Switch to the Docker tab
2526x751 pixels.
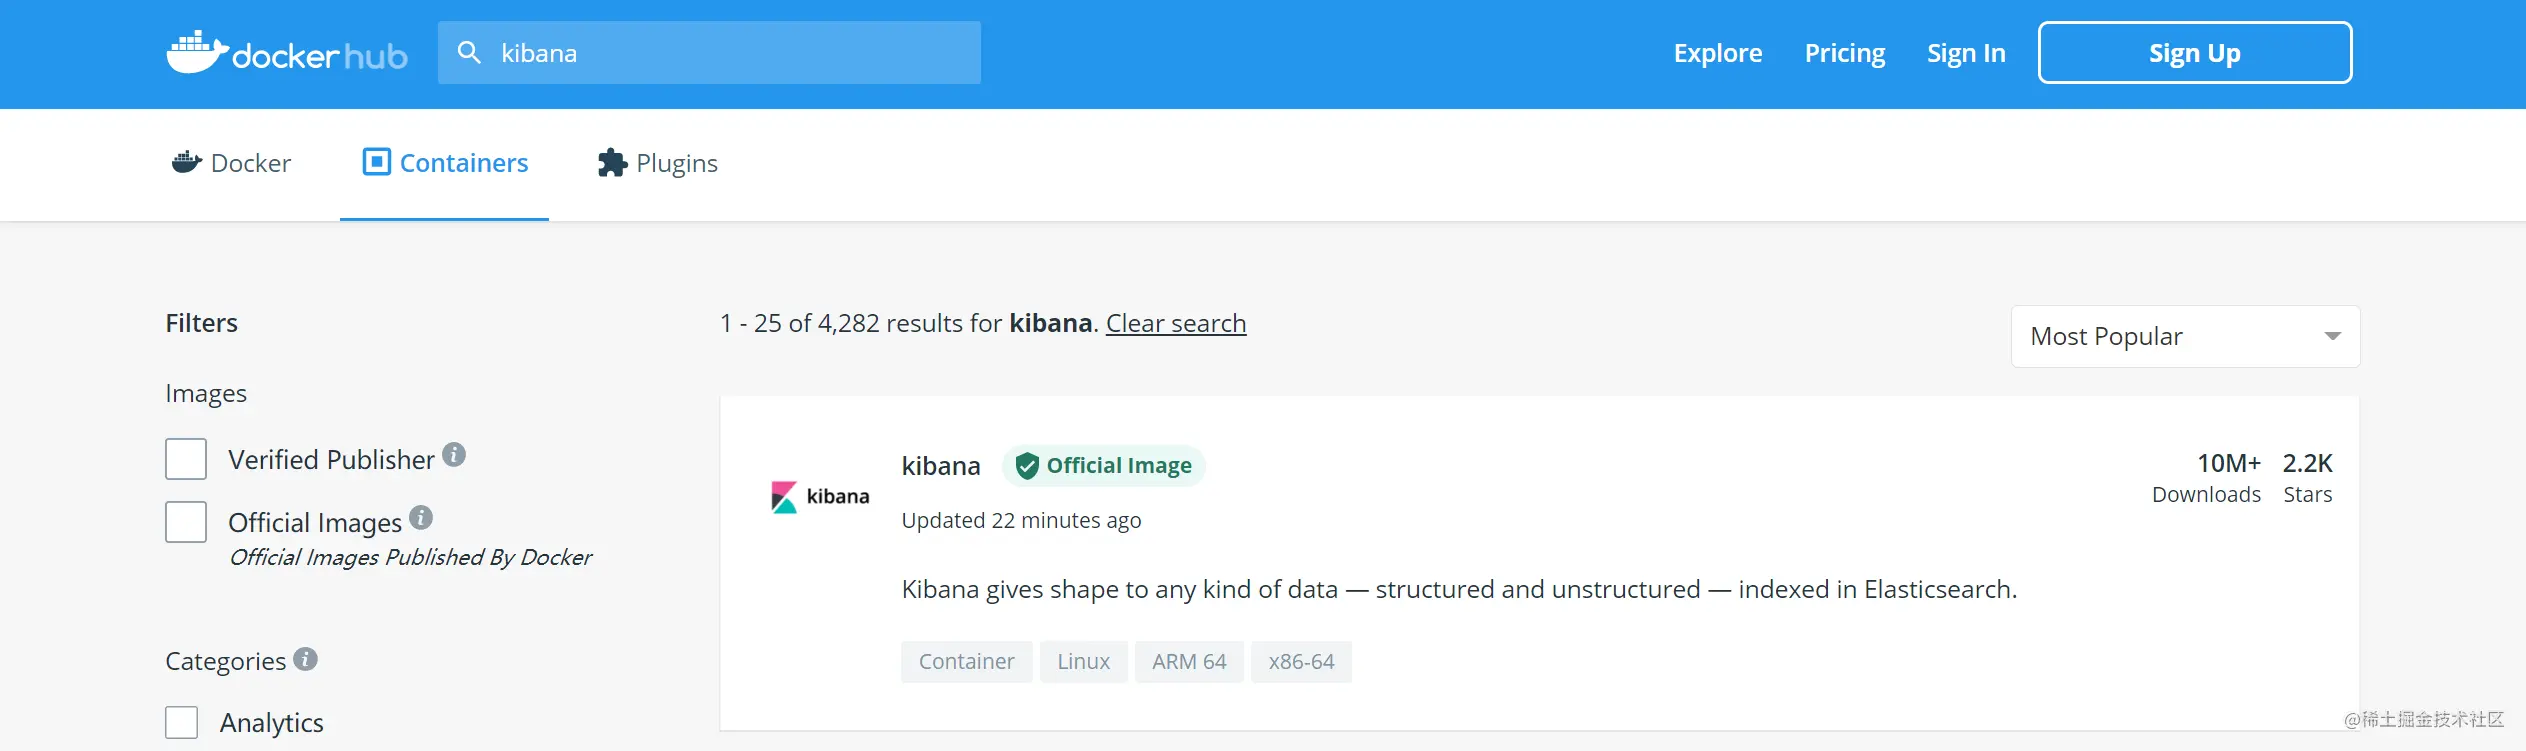pos(232,163)
